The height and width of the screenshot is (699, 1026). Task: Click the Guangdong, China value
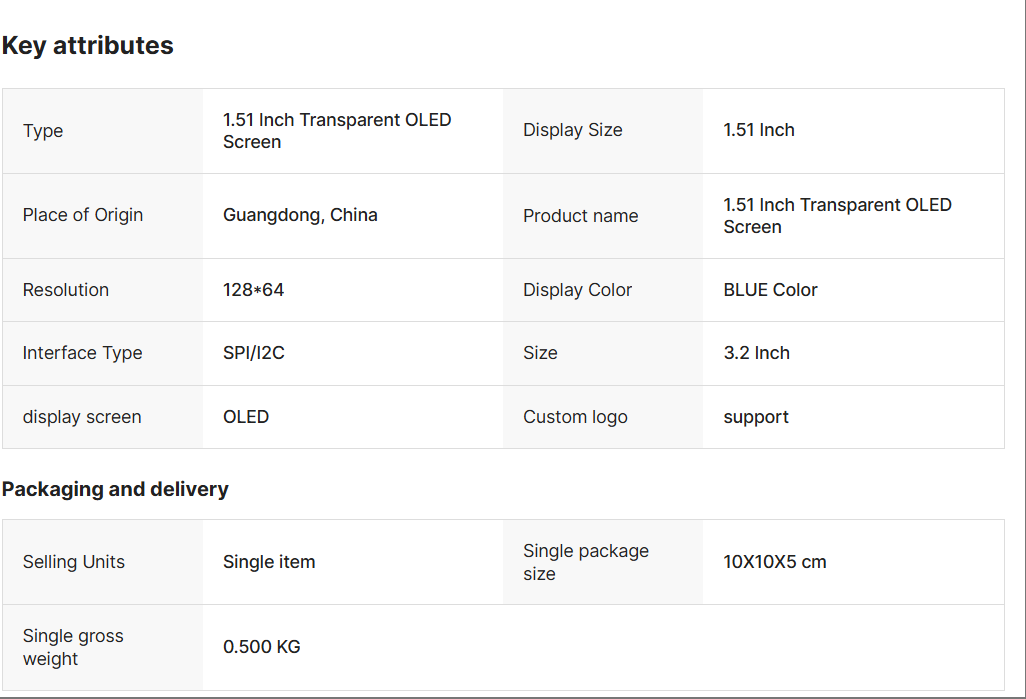pyautogui.click(x=300, y=215)
